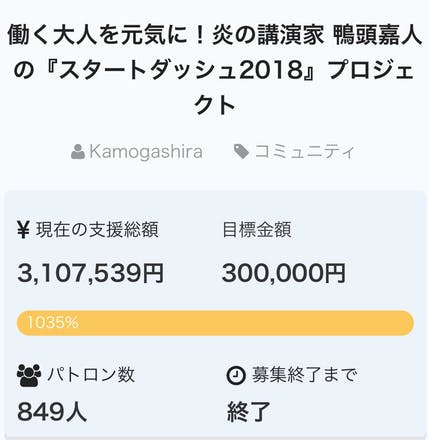
Task: Click the 1035% percentage label
Action: click(53, 323)
